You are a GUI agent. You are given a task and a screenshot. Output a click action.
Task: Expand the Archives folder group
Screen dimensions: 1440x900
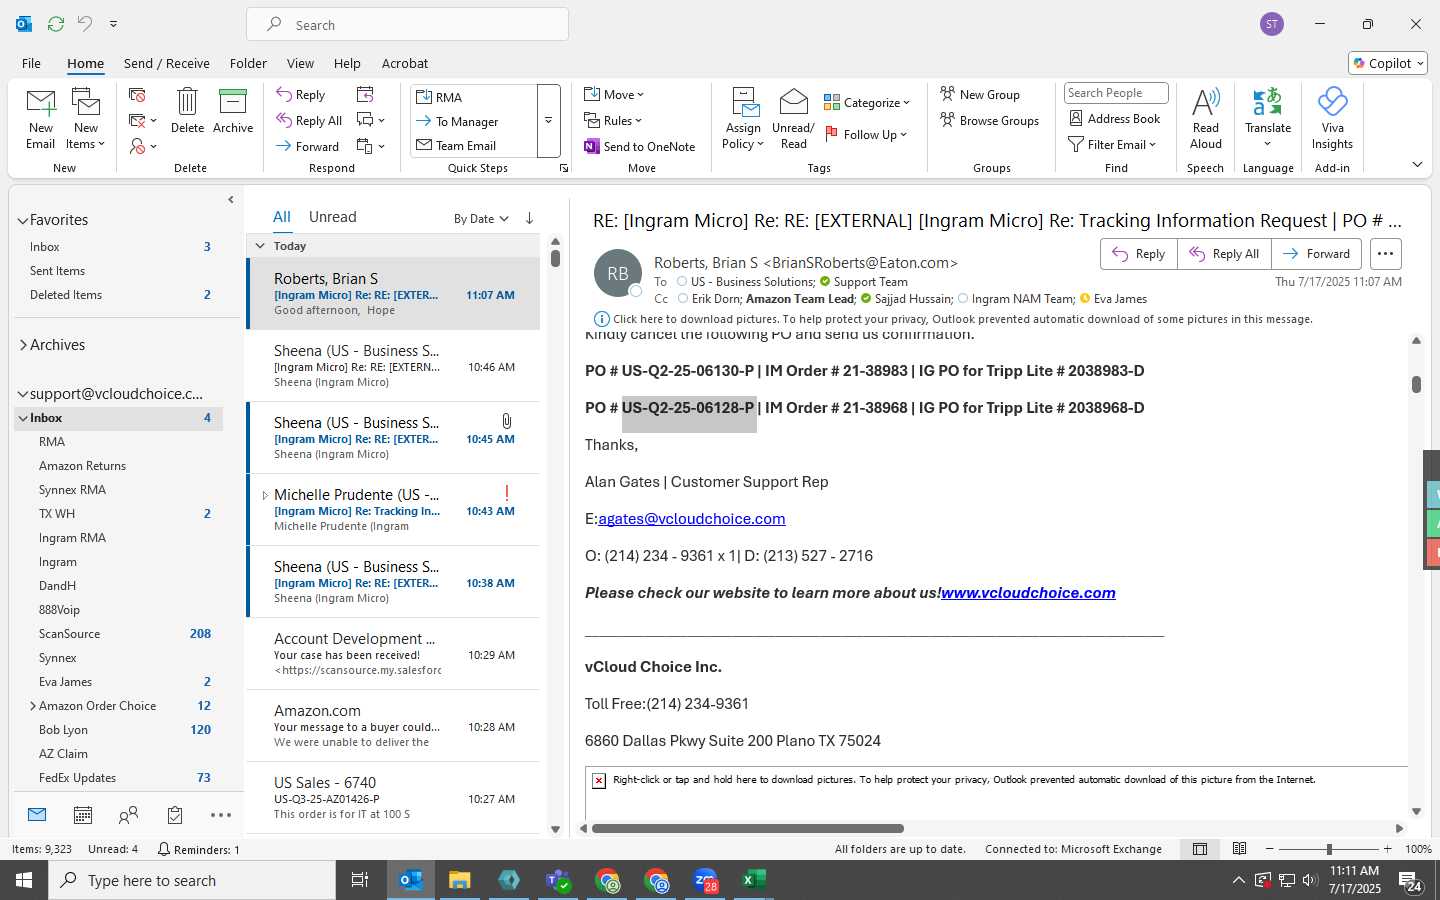point(23,345)
